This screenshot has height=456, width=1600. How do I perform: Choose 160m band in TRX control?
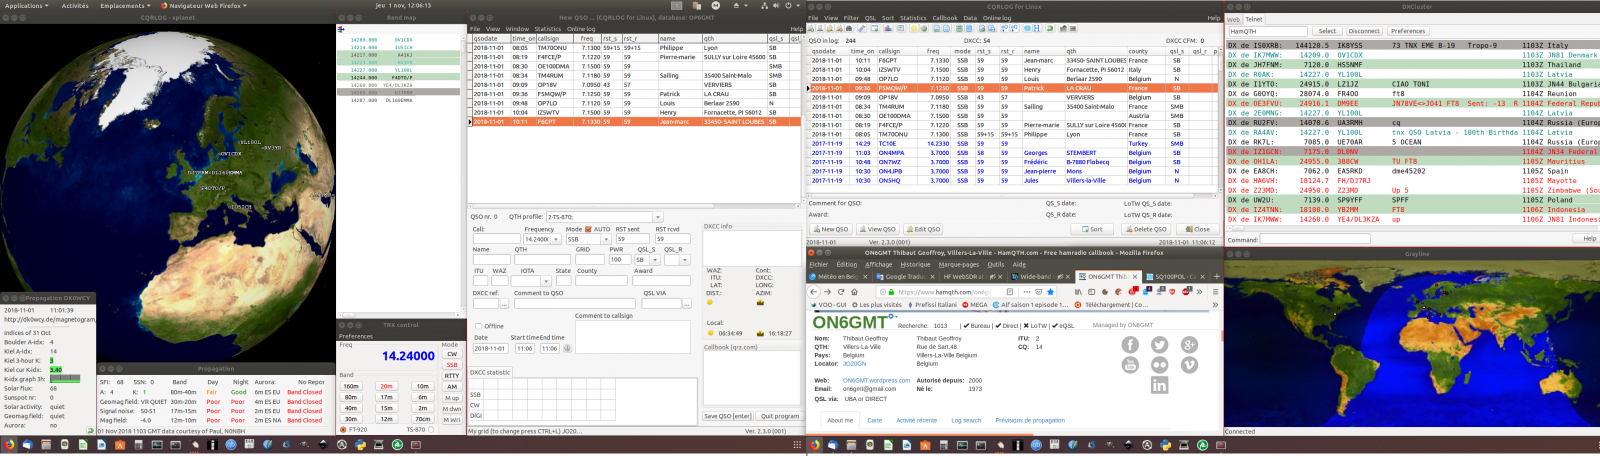point(351,386)
